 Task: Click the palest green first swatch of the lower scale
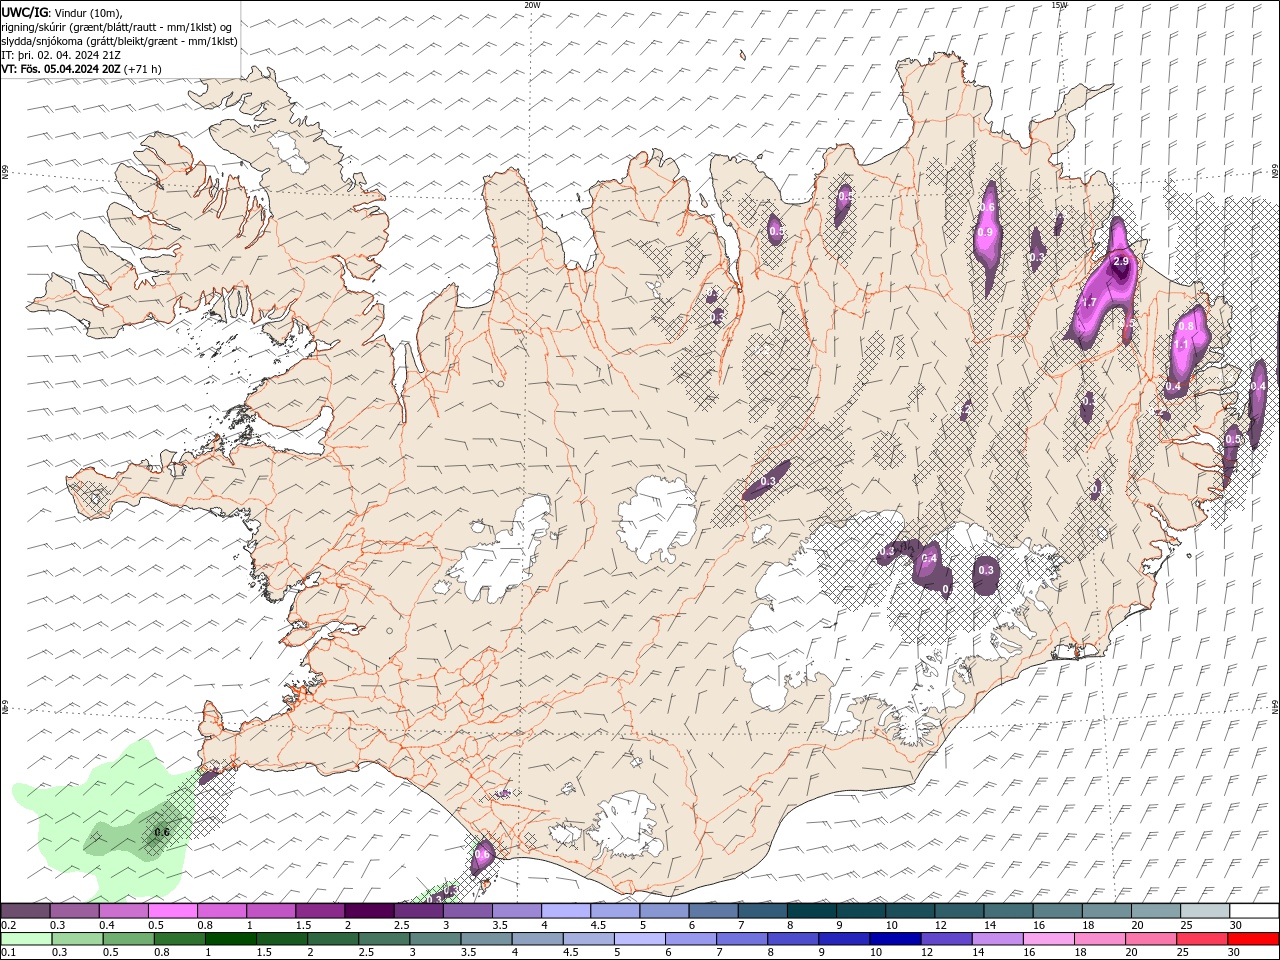pyautogui.click(x=25, y=939)
